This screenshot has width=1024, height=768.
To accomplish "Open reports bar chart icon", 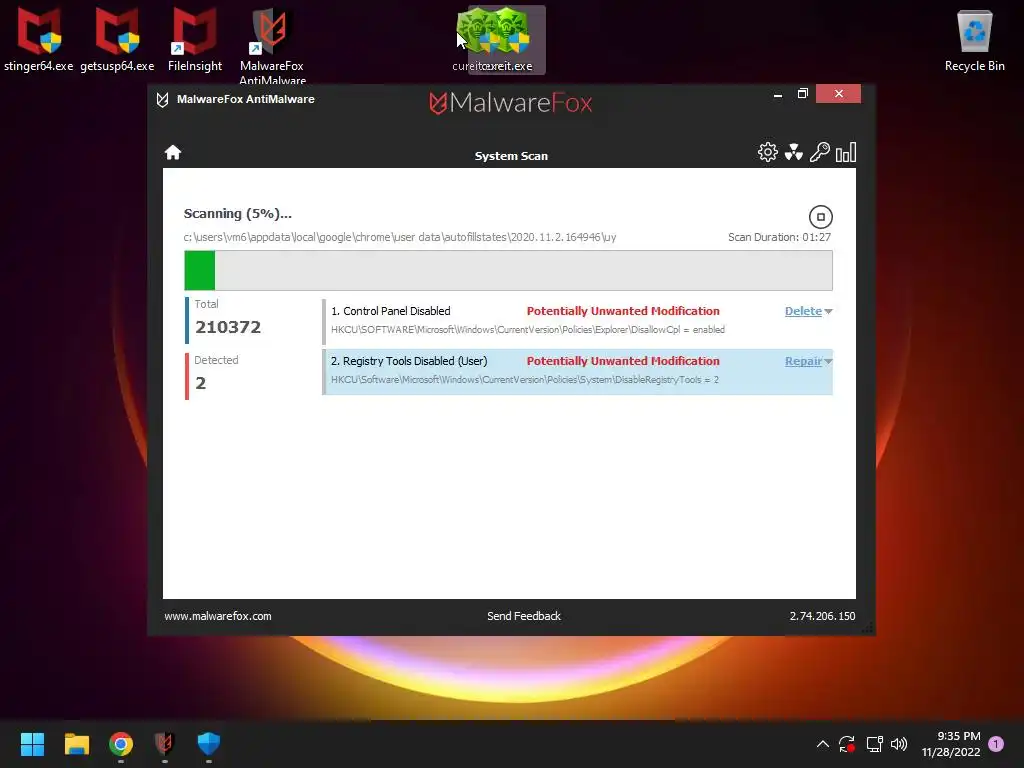I will point(846,152).
